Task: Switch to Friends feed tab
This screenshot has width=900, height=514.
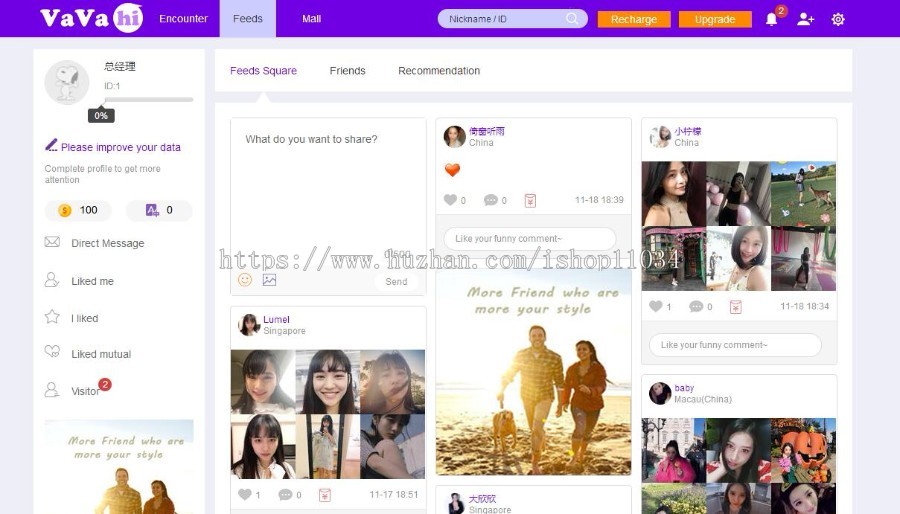Action: pyautogui.click(x=347, y=71)
